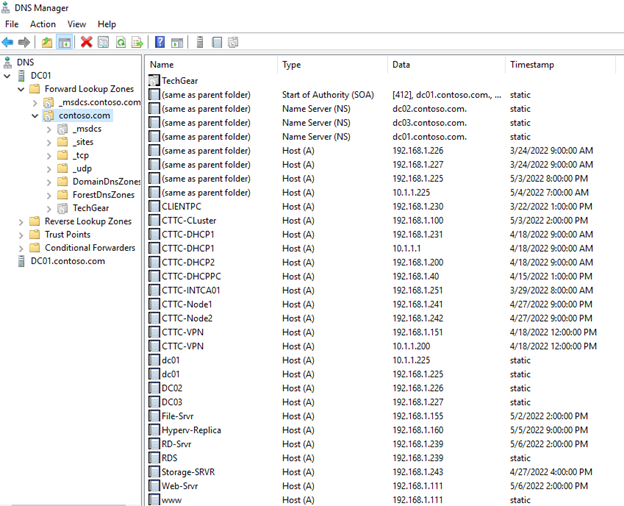Screen dimensions: 624x506
Task: Delete selection with the red X icon
Action: pyautogui.click(x=86, y=42)
